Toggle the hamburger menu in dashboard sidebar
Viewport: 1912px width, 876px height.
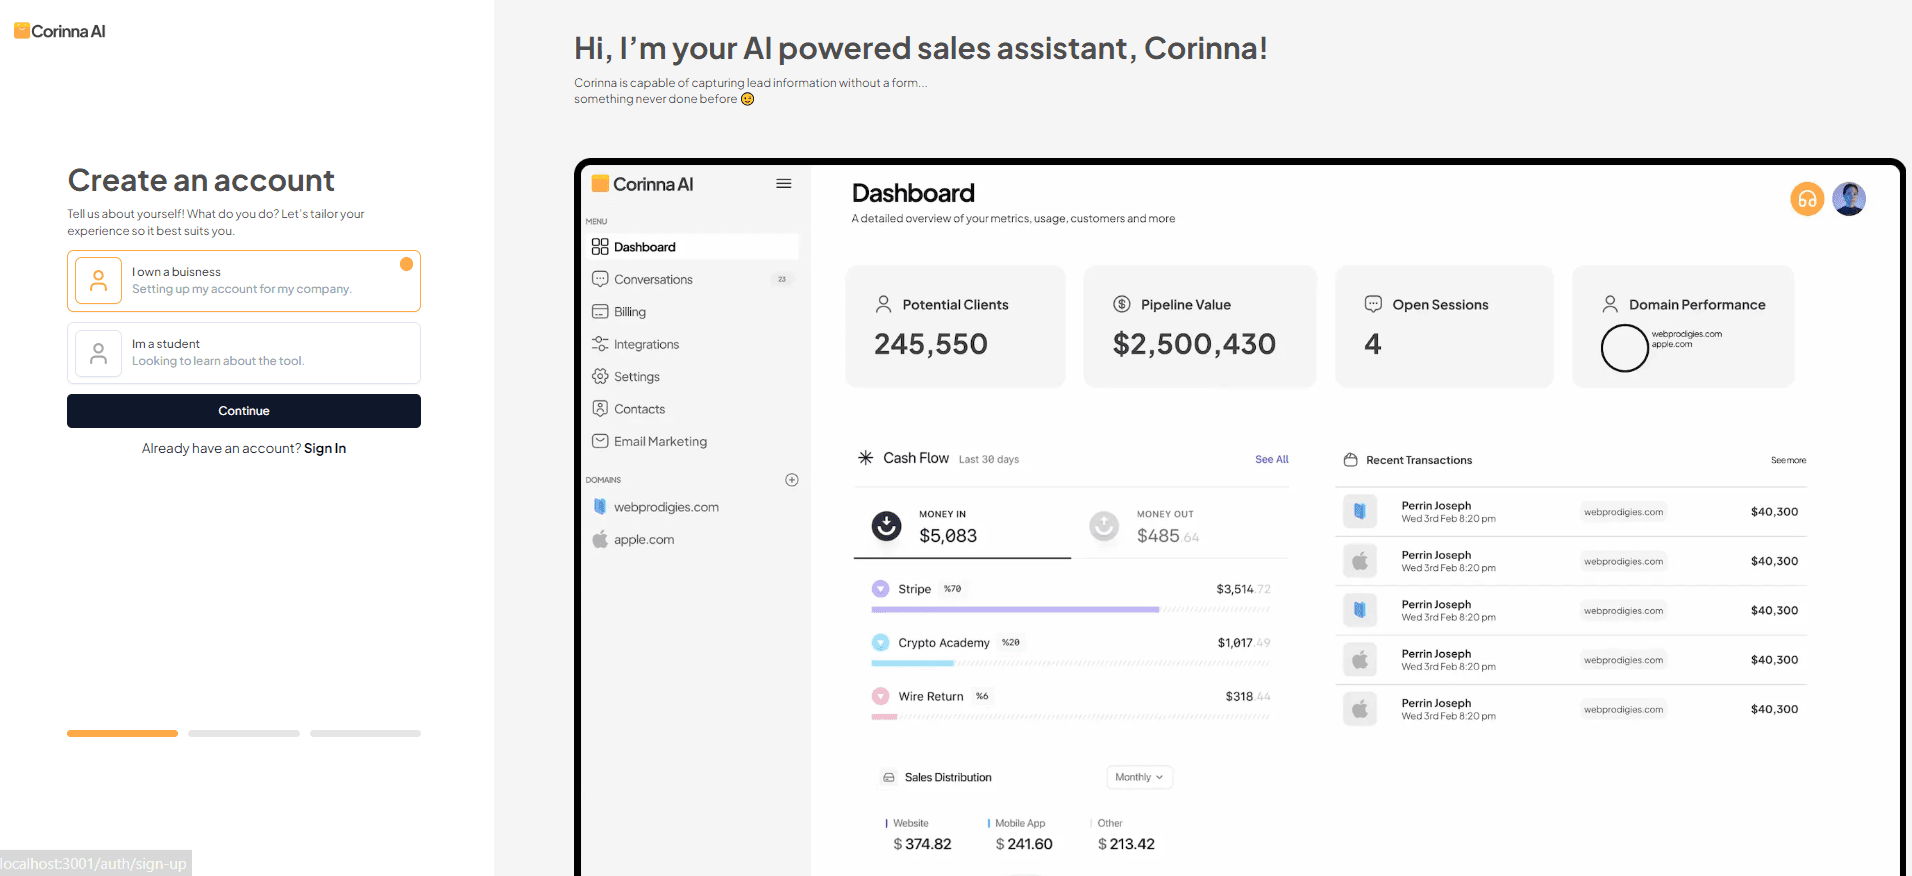784,184
